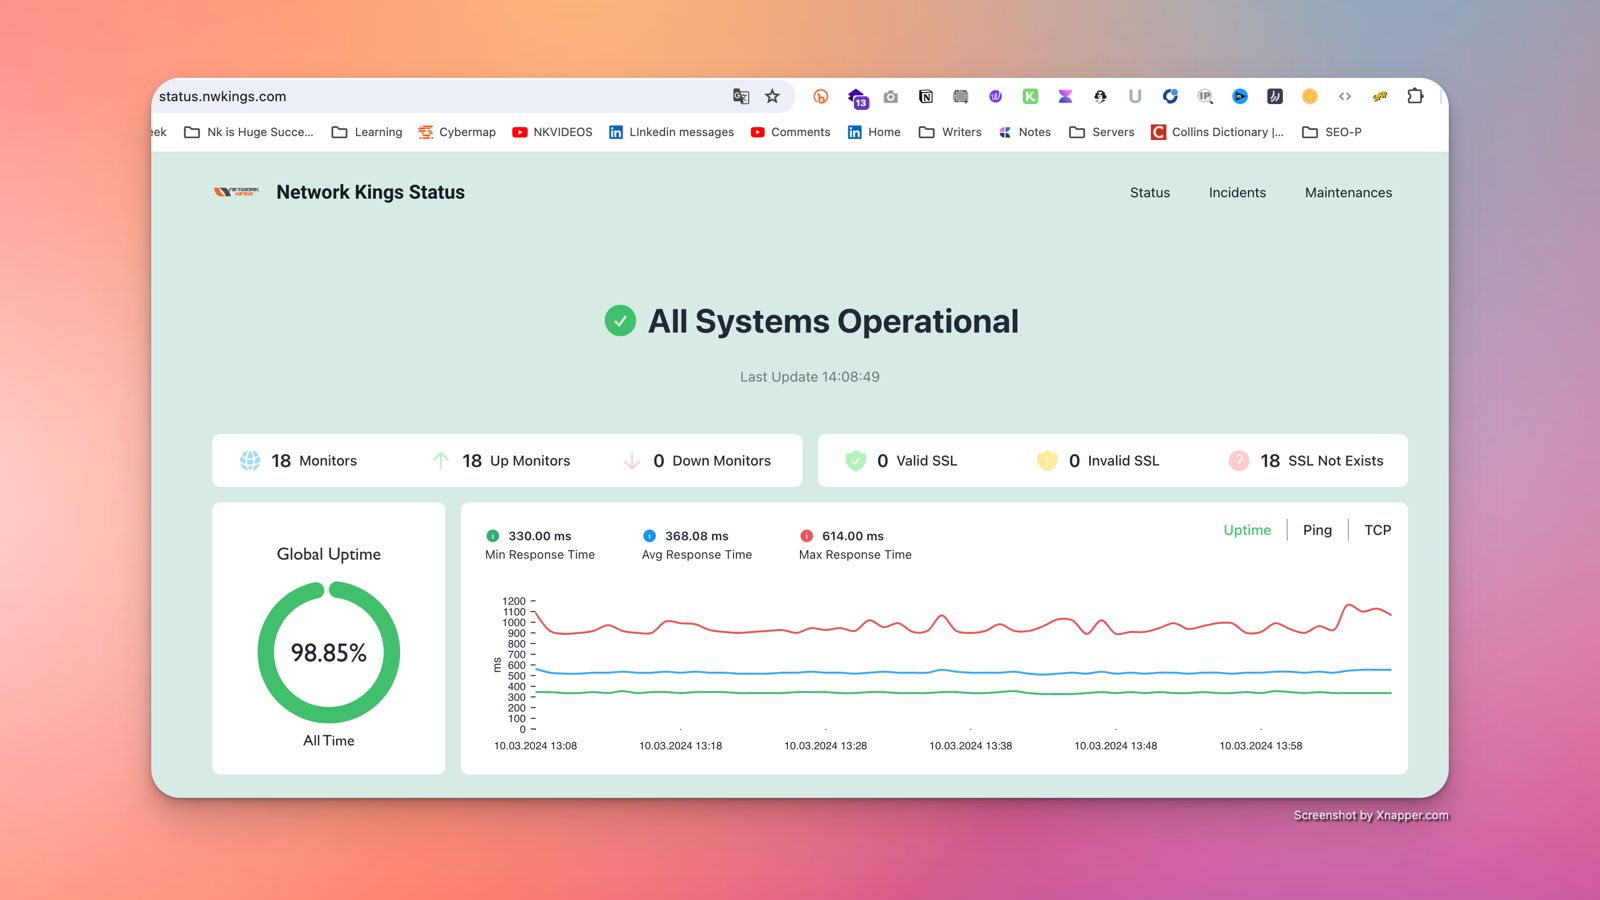Click the green up arrow icon
This screenshot has width=1600, height=900.
tap(440, 460)
